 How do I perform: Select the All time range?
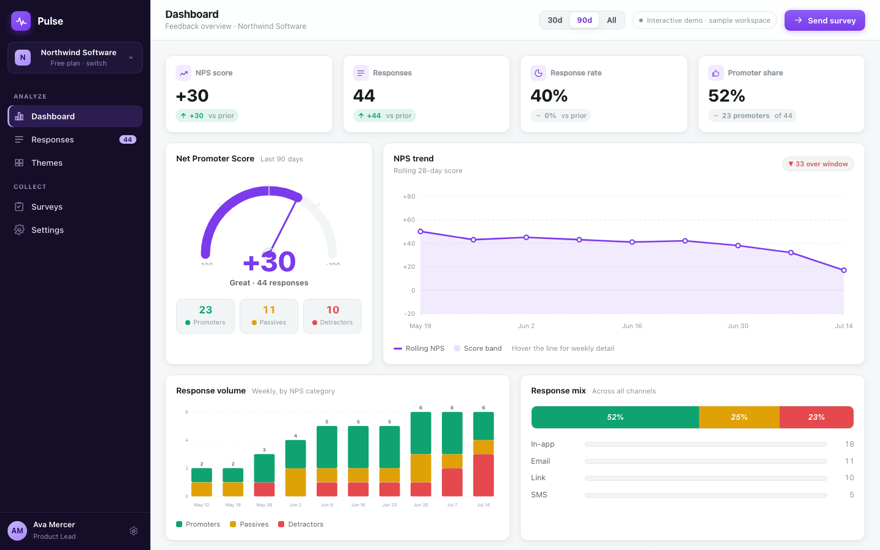click(x=611, y=20)
